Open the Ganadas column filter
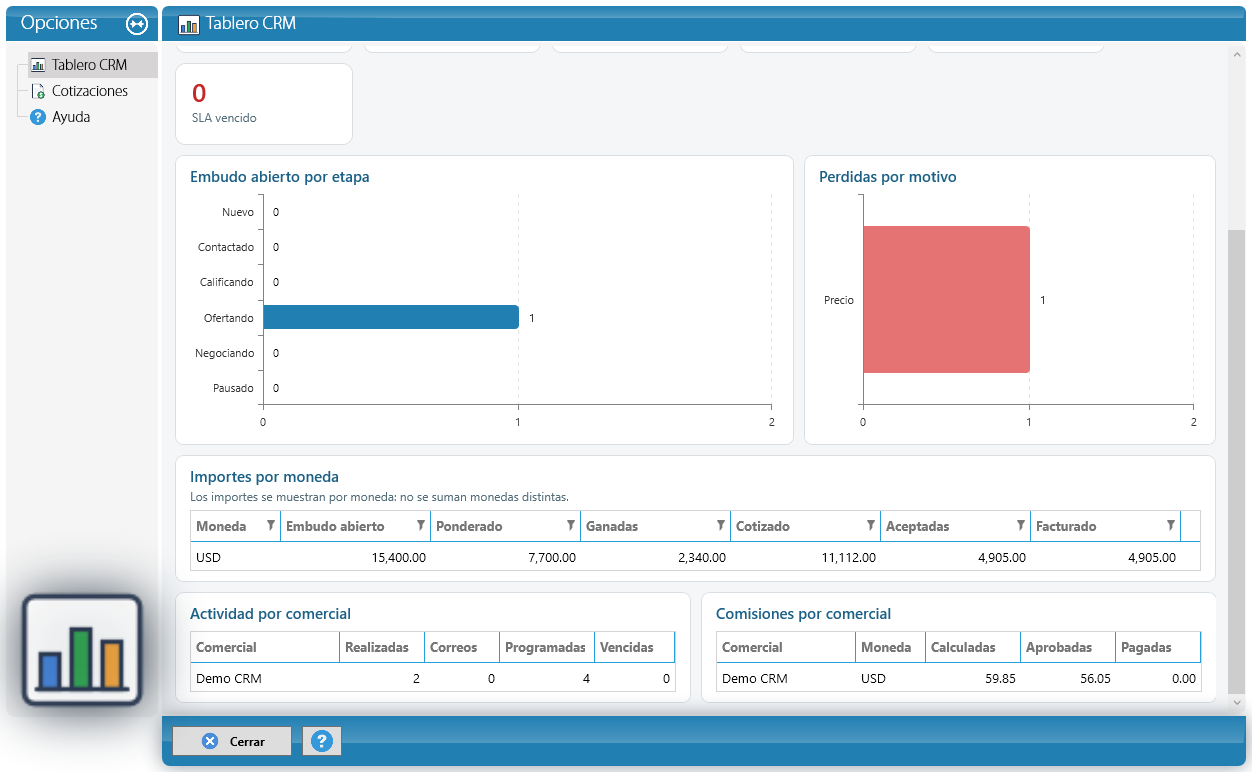The image size is (1252, 772). point(721,526)
